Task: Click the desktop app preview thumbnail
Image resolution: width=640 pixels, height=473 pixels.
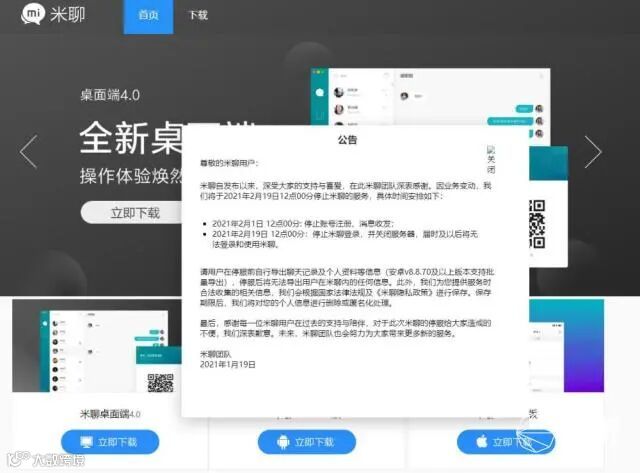Action: [97, 346]
